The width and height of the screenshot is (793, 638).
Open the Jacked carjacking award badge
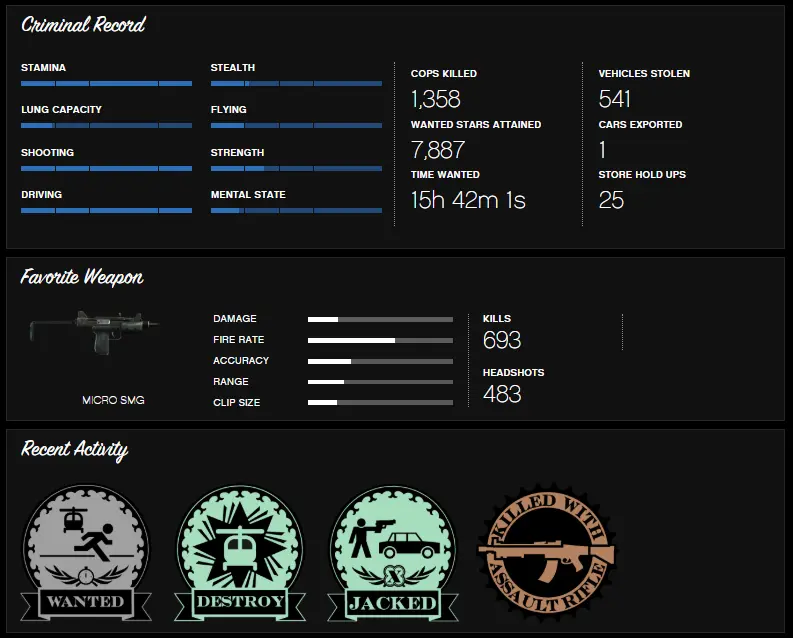pyautogui.click(x=393, y=553)
